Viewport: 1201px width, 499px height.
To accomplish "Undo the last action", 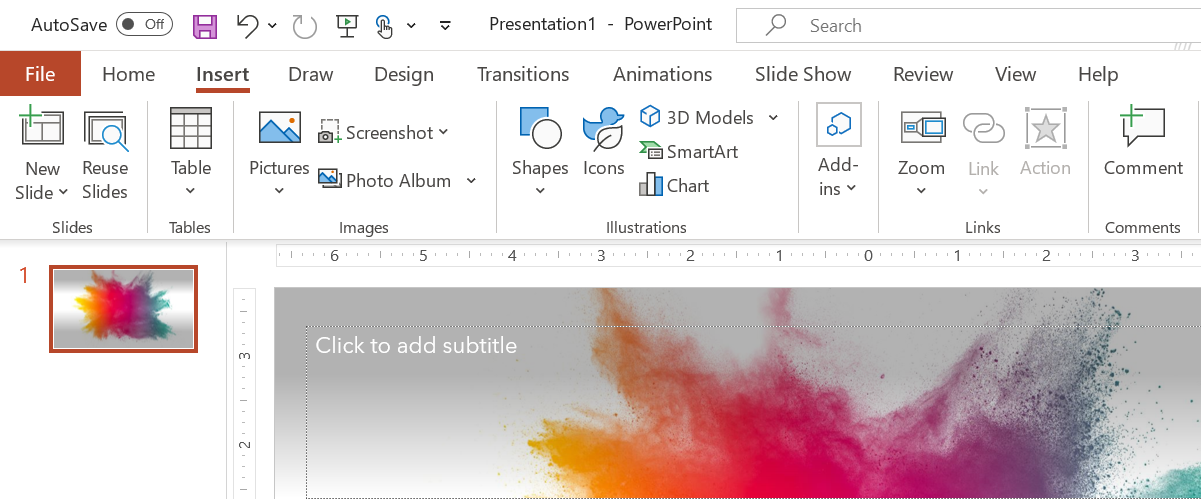I will (x=248, y=25).
